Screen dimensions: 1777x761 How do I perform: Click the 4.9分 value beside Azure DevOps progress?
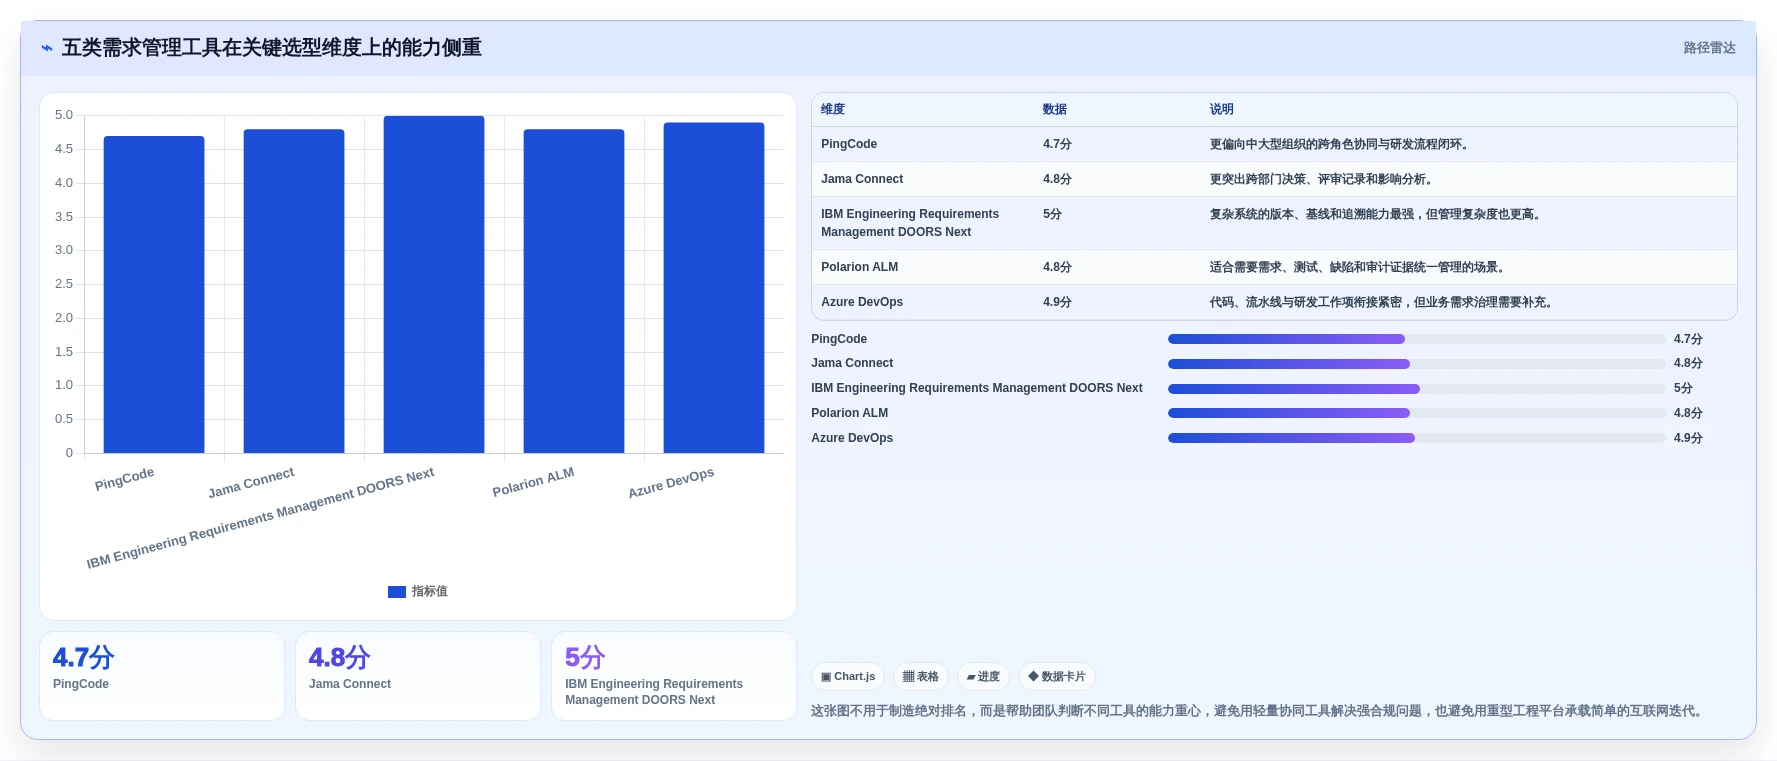1688,438
